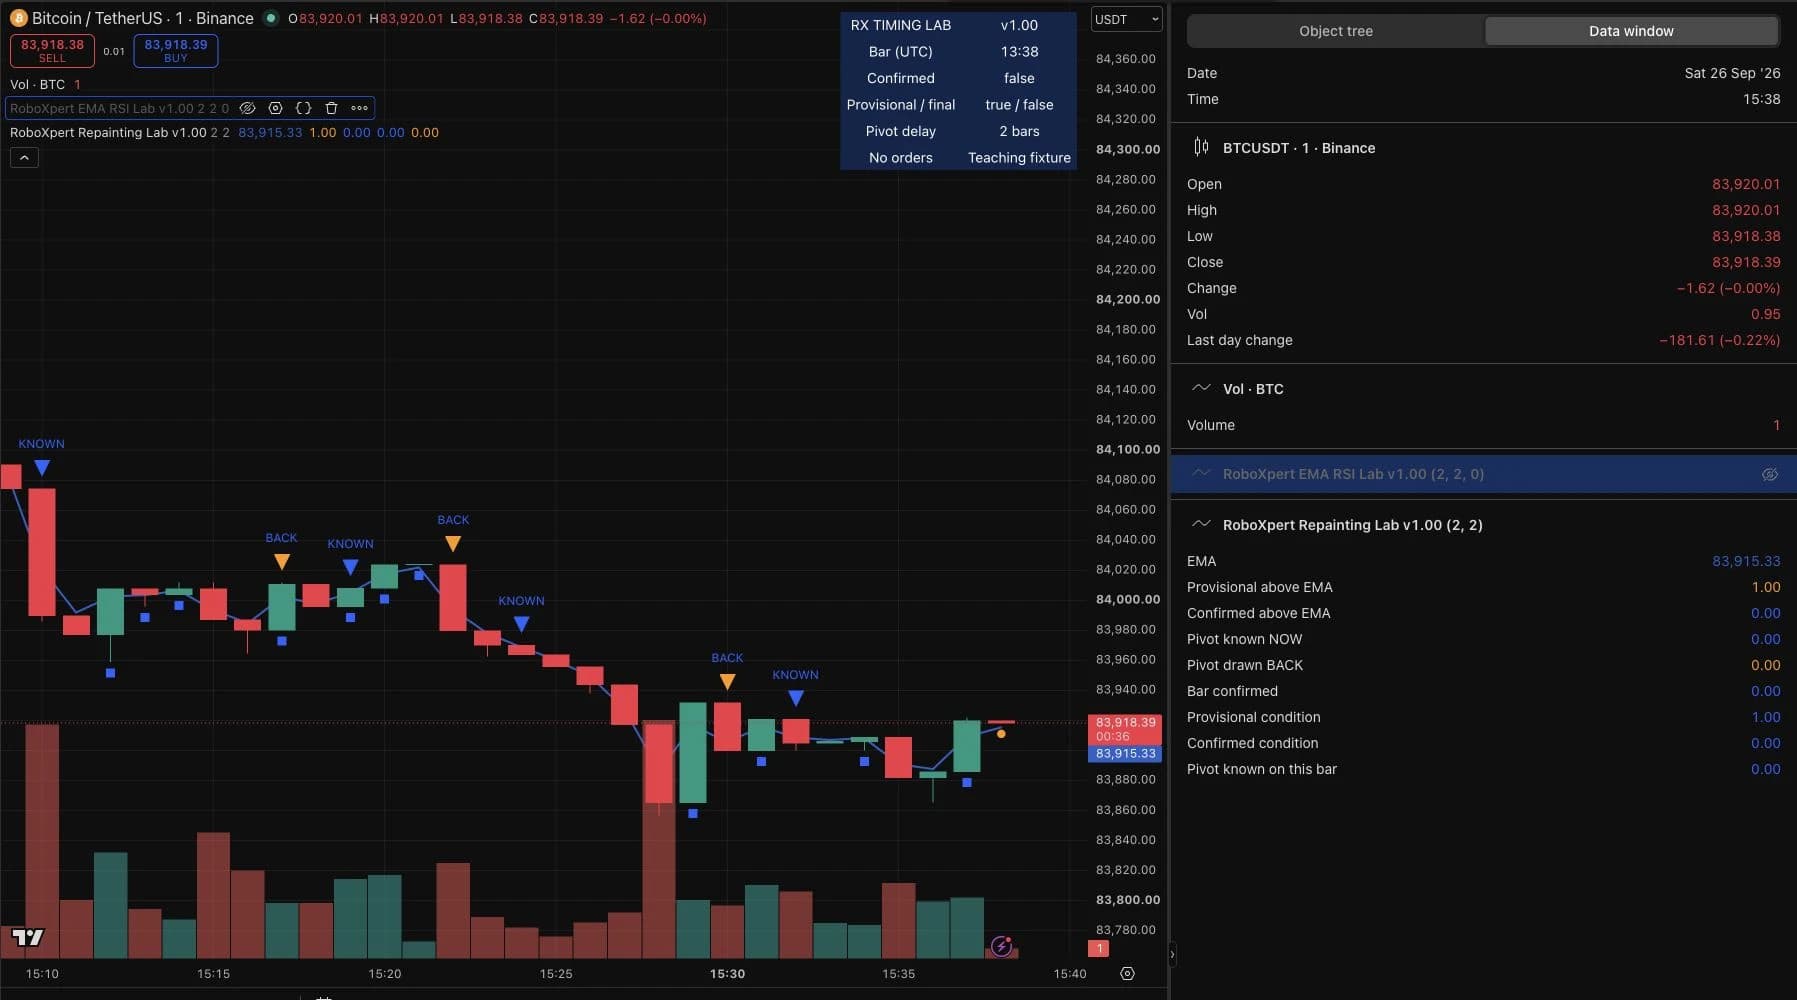Click the RX TIMING LAB table header
The height and width of the screenshot is (1000, 1797).
click(x=901, y=25)
